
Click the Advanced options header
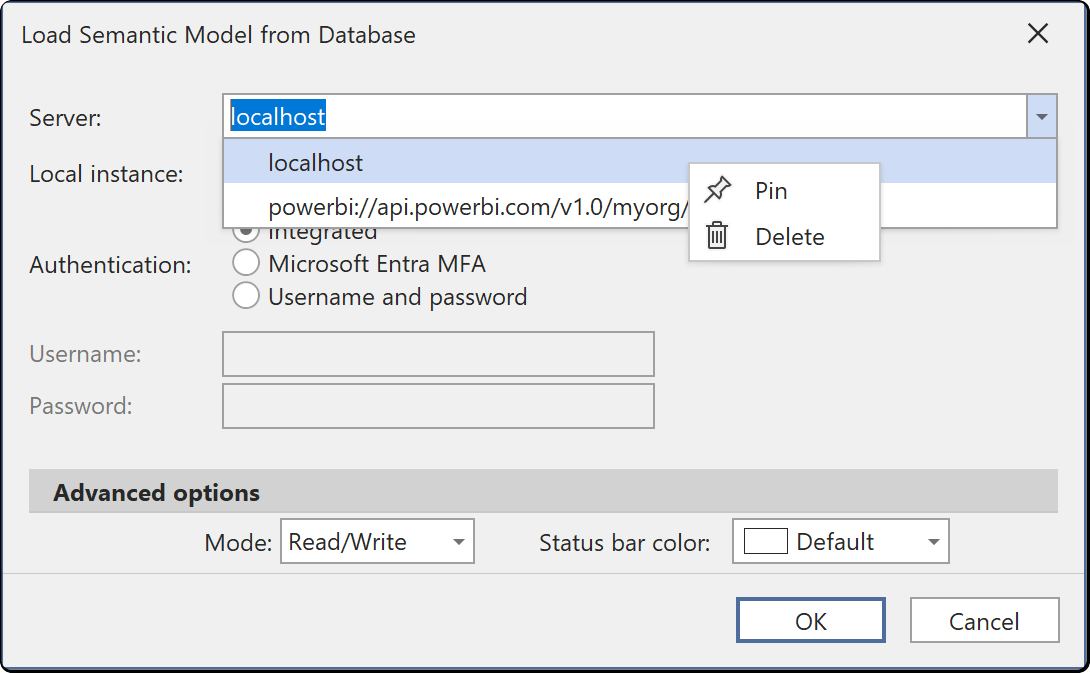click(543, 492)
